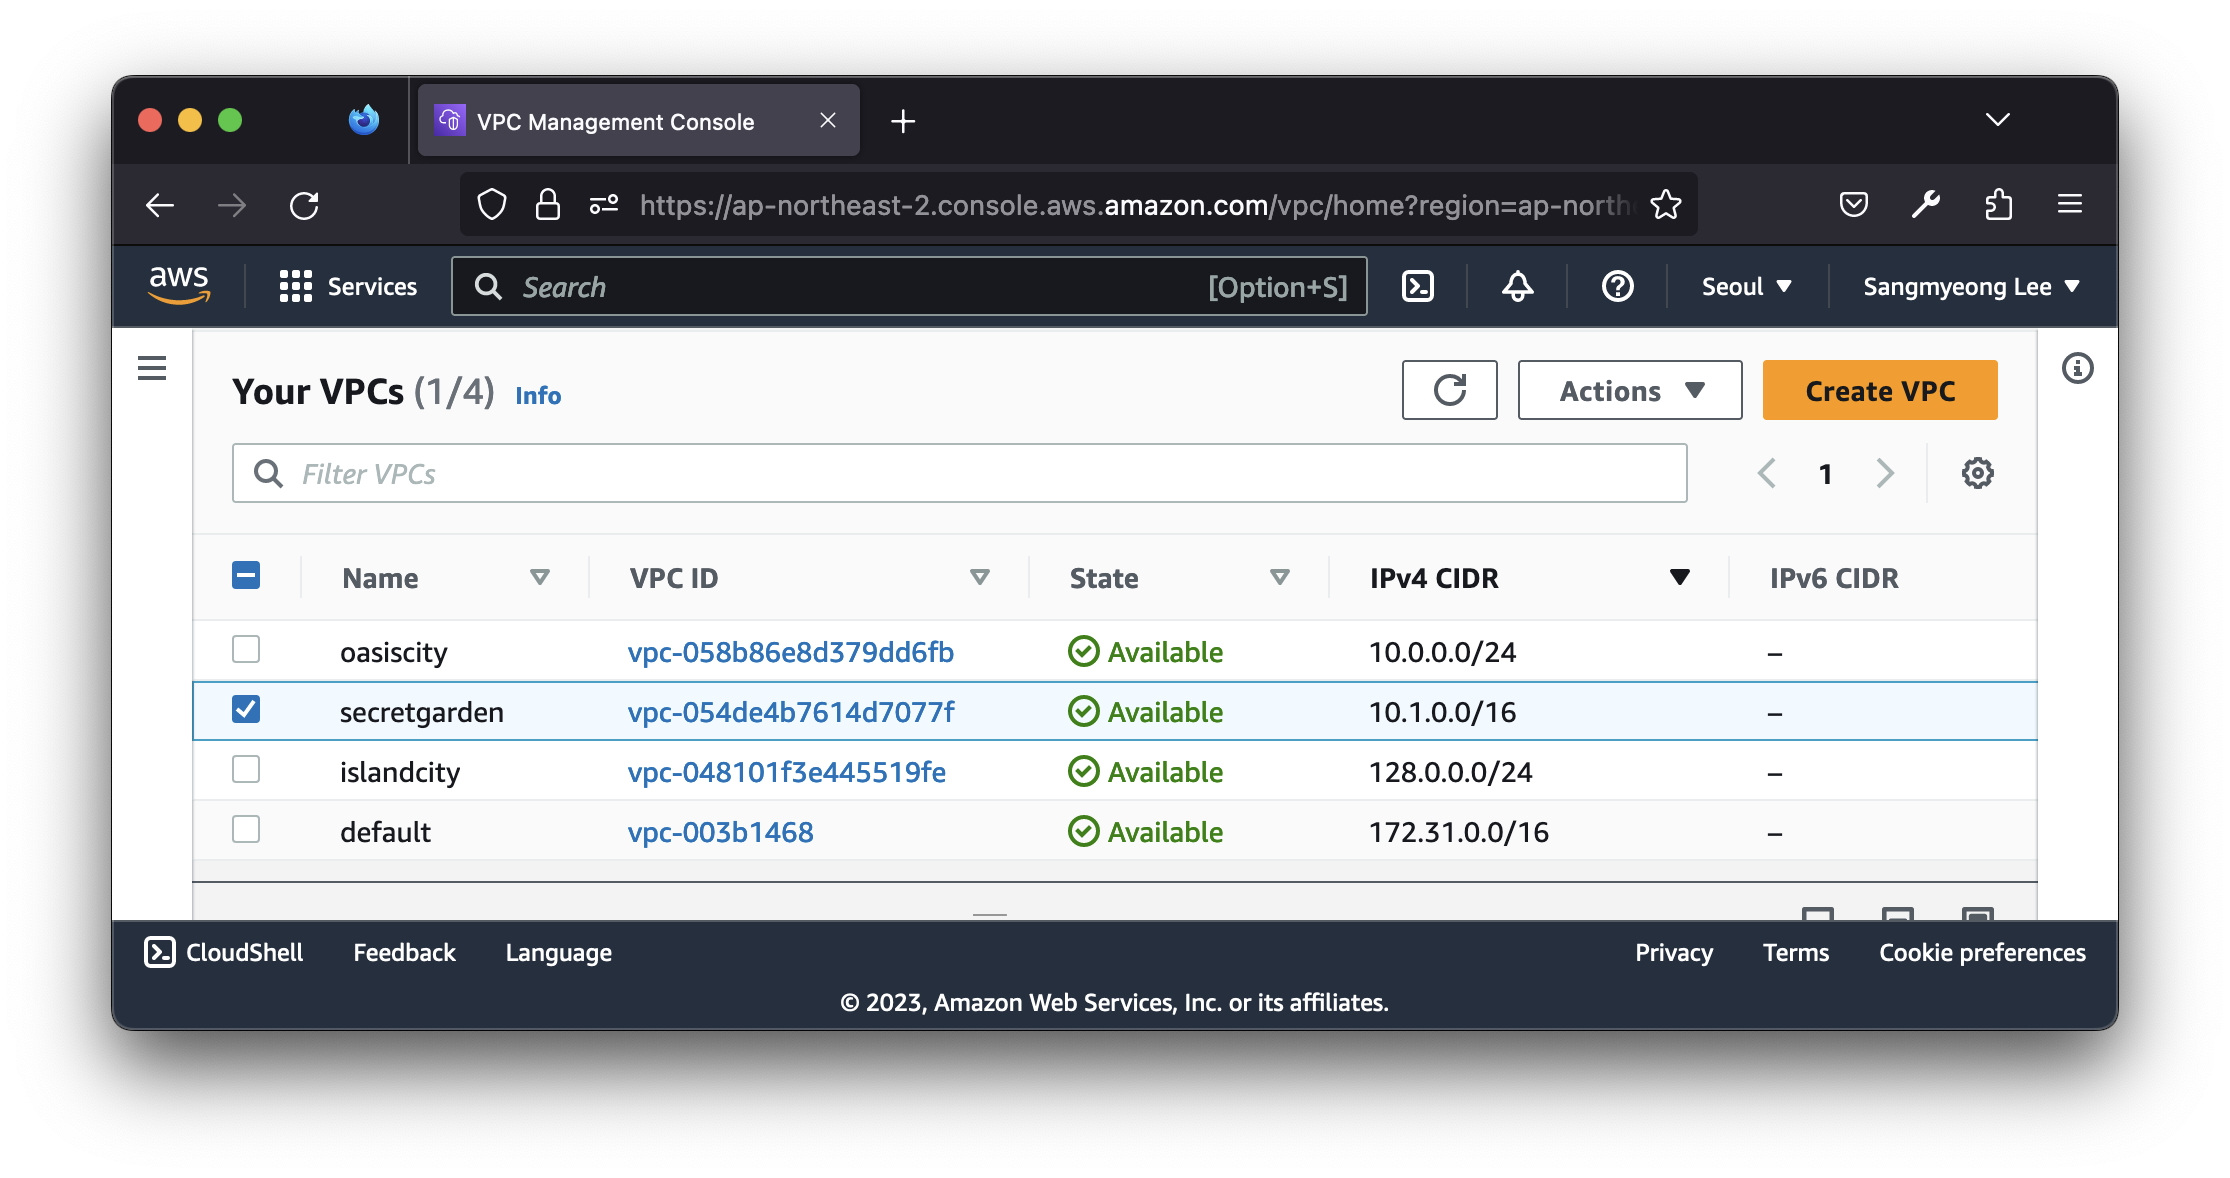Open the help question mark menu
2230x1178 pixels.
click(x=1617, y=286)
